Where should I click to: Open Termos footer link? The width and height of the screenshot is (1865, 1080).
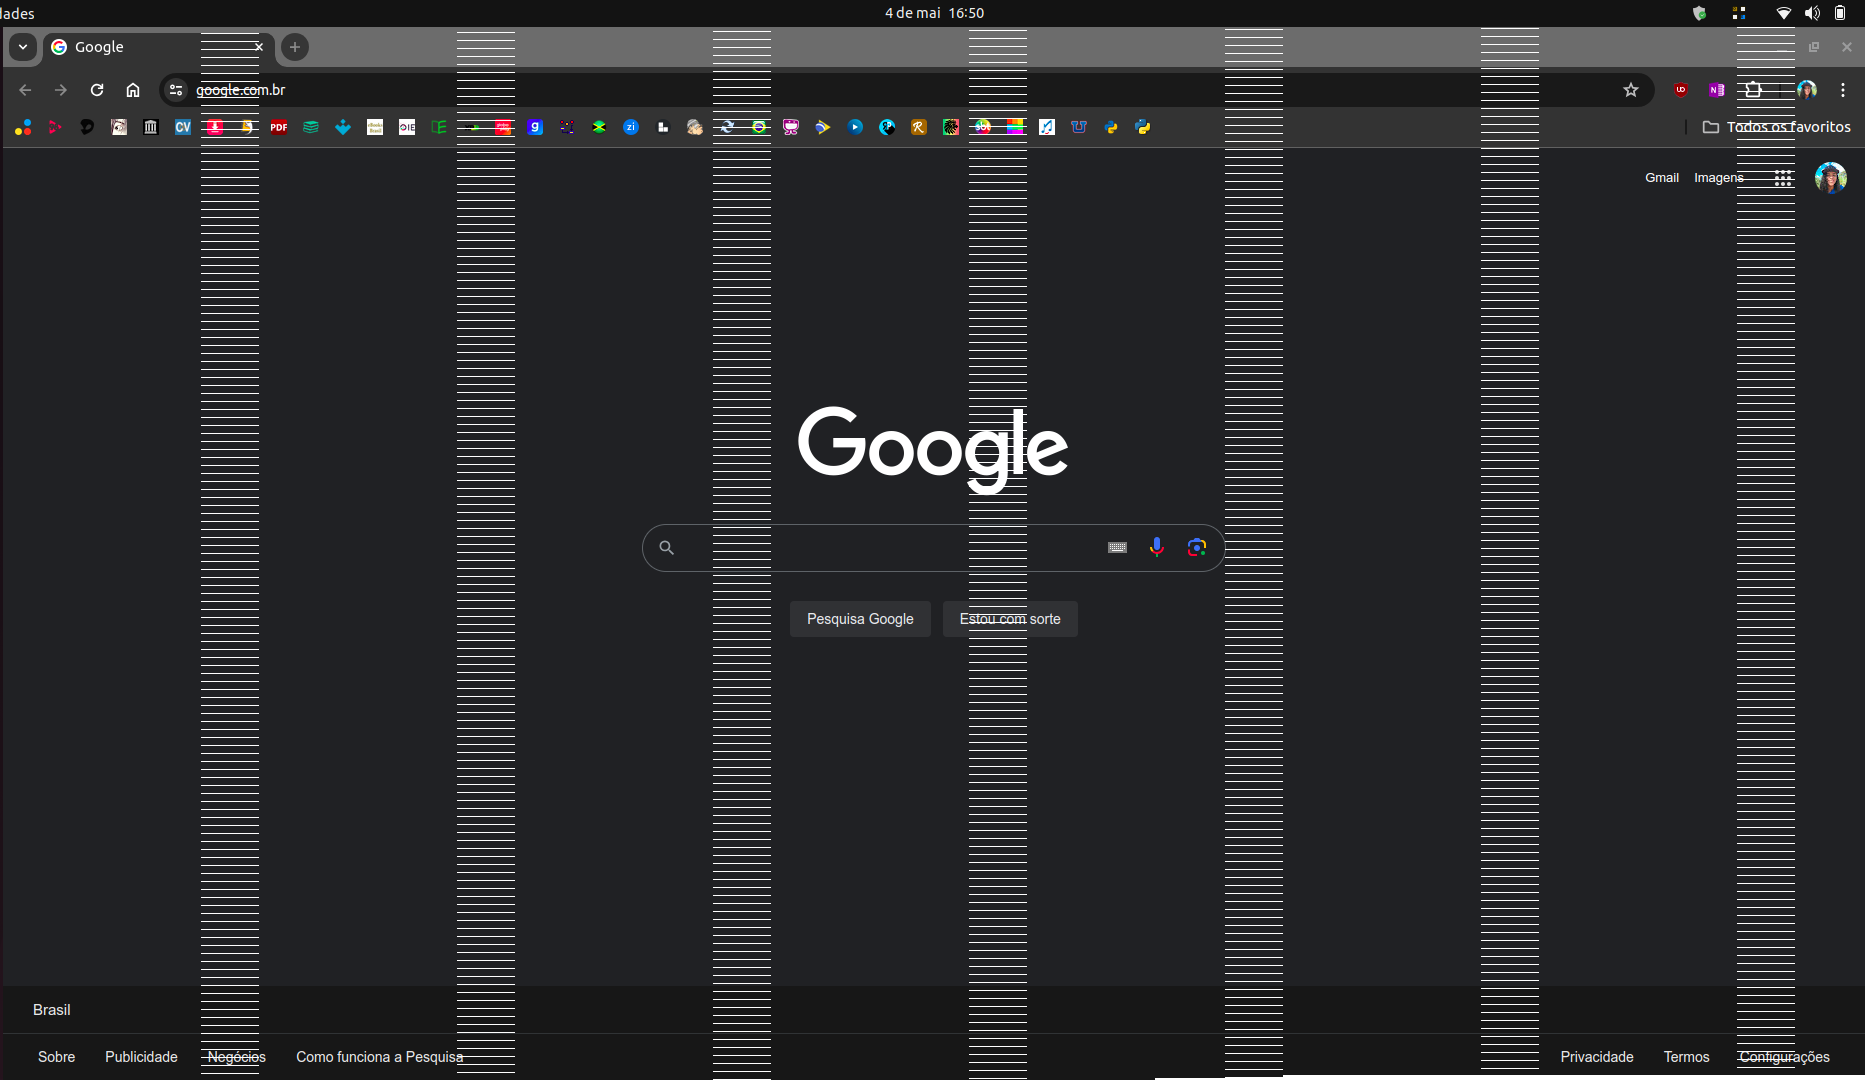click(1686, 1057)
